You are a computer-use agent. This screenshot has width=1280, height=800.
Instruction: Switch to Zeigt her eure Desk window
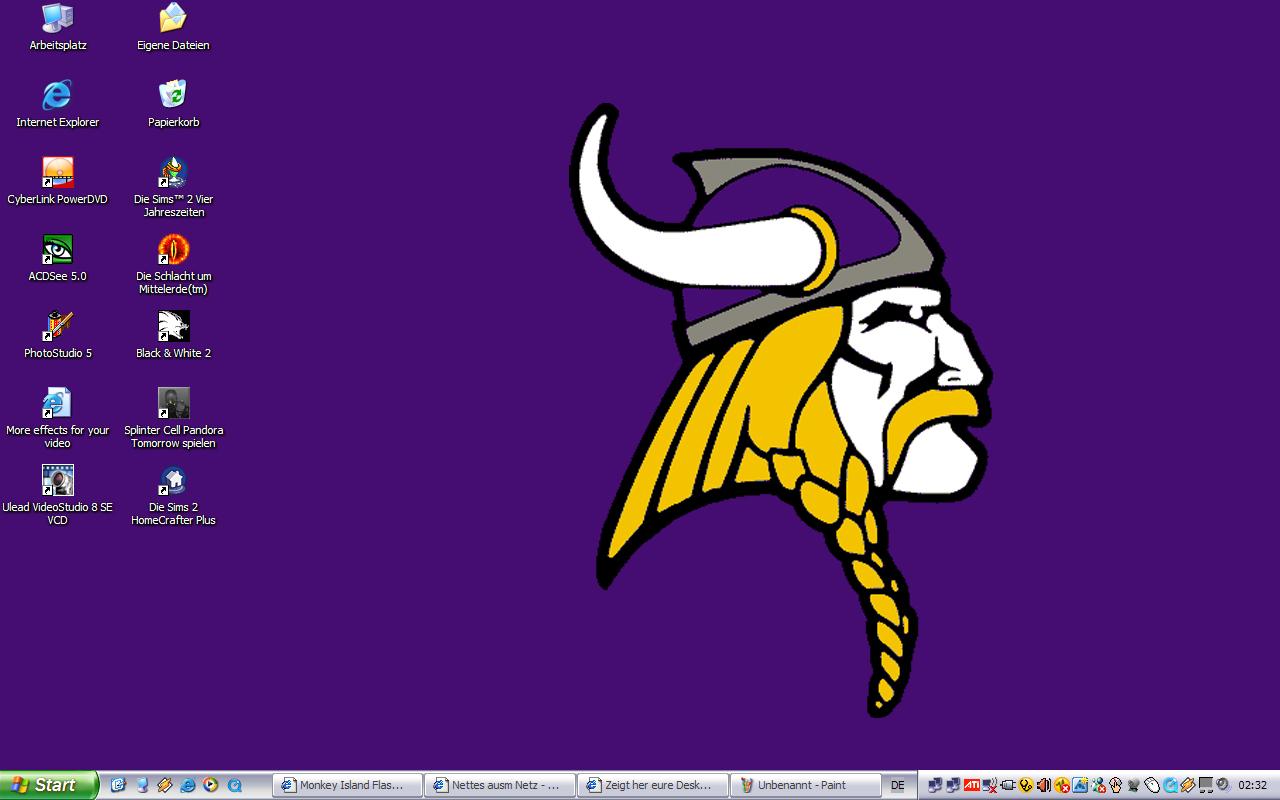point(653,785)
